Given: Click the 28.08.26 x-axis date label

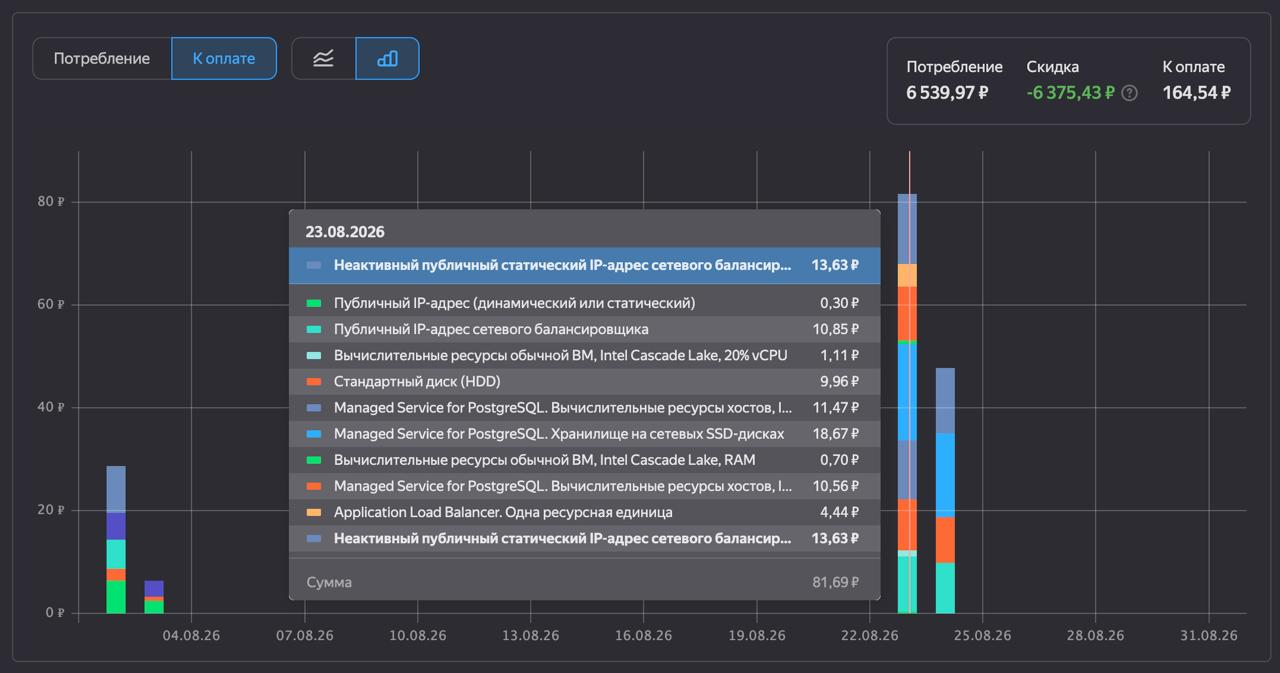Looking at the screenshot, I should point(1096,635).
